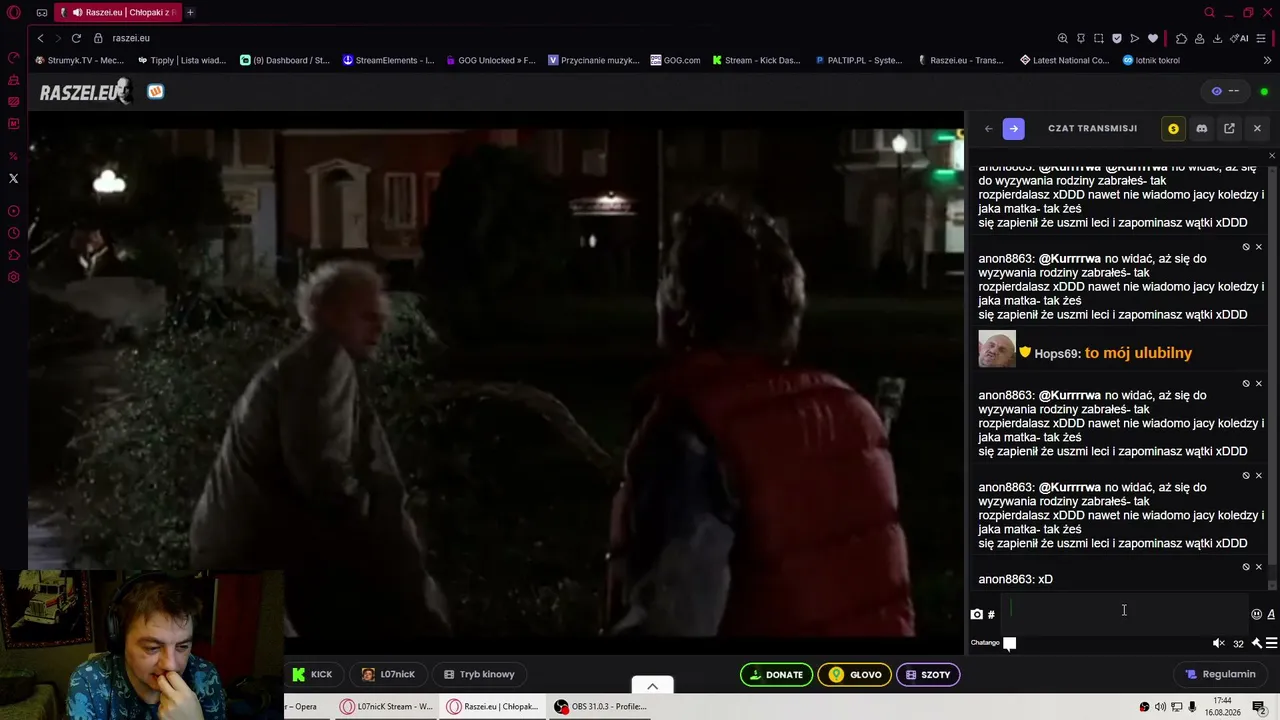Switch to the Raszei.eu browser tab
Screen dimensions: 1280x720
click(x=118, y=13)
